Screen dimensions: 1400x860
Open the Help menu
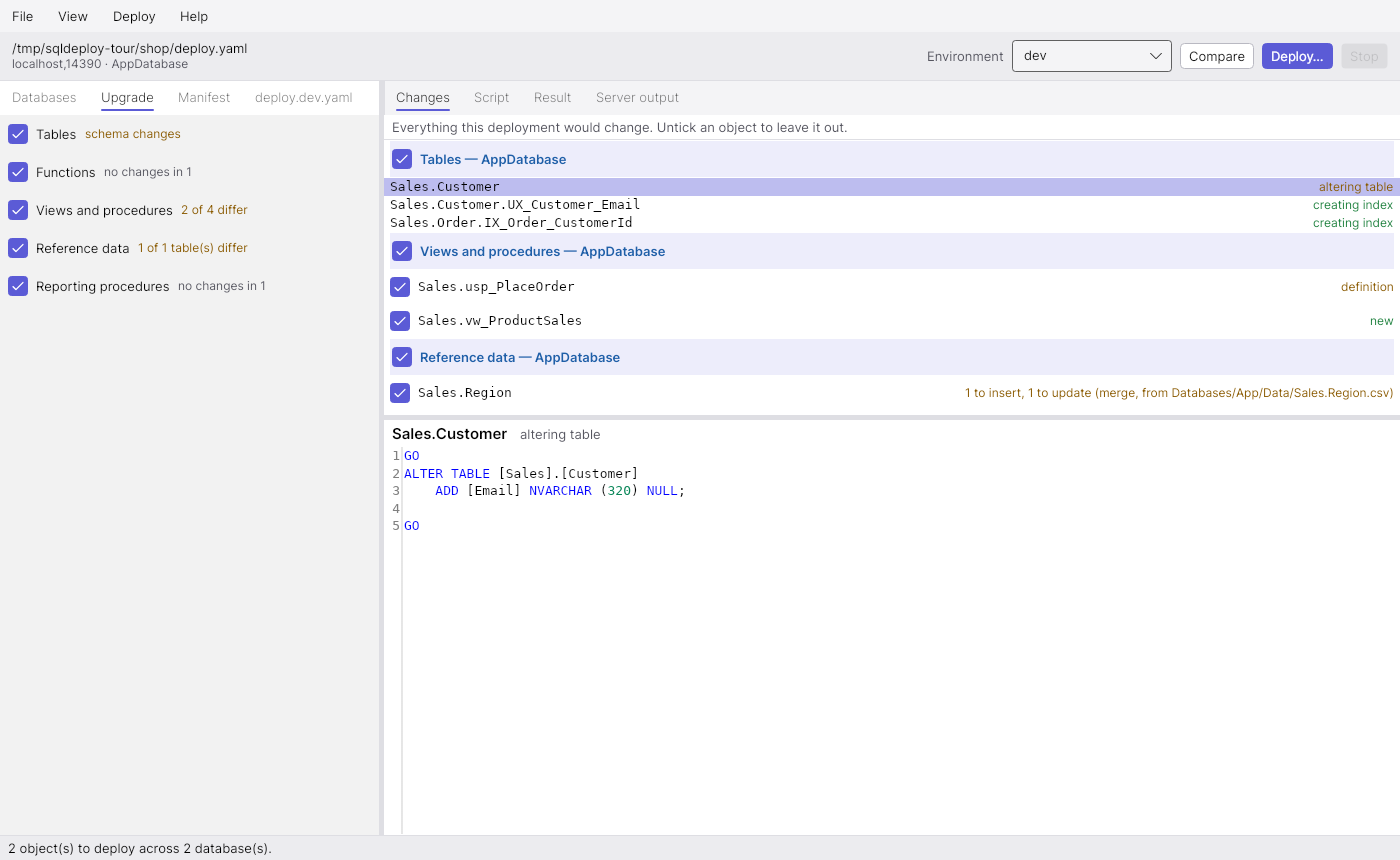(194, 16)
